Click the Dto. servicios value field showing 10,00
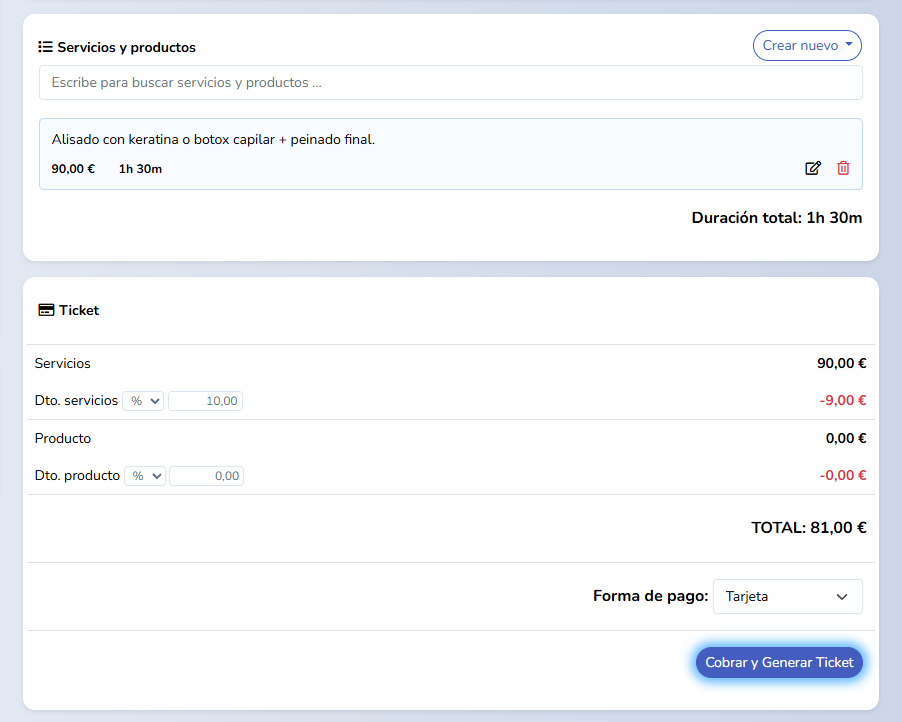The image size is (902, 722). tap(205, 401)
